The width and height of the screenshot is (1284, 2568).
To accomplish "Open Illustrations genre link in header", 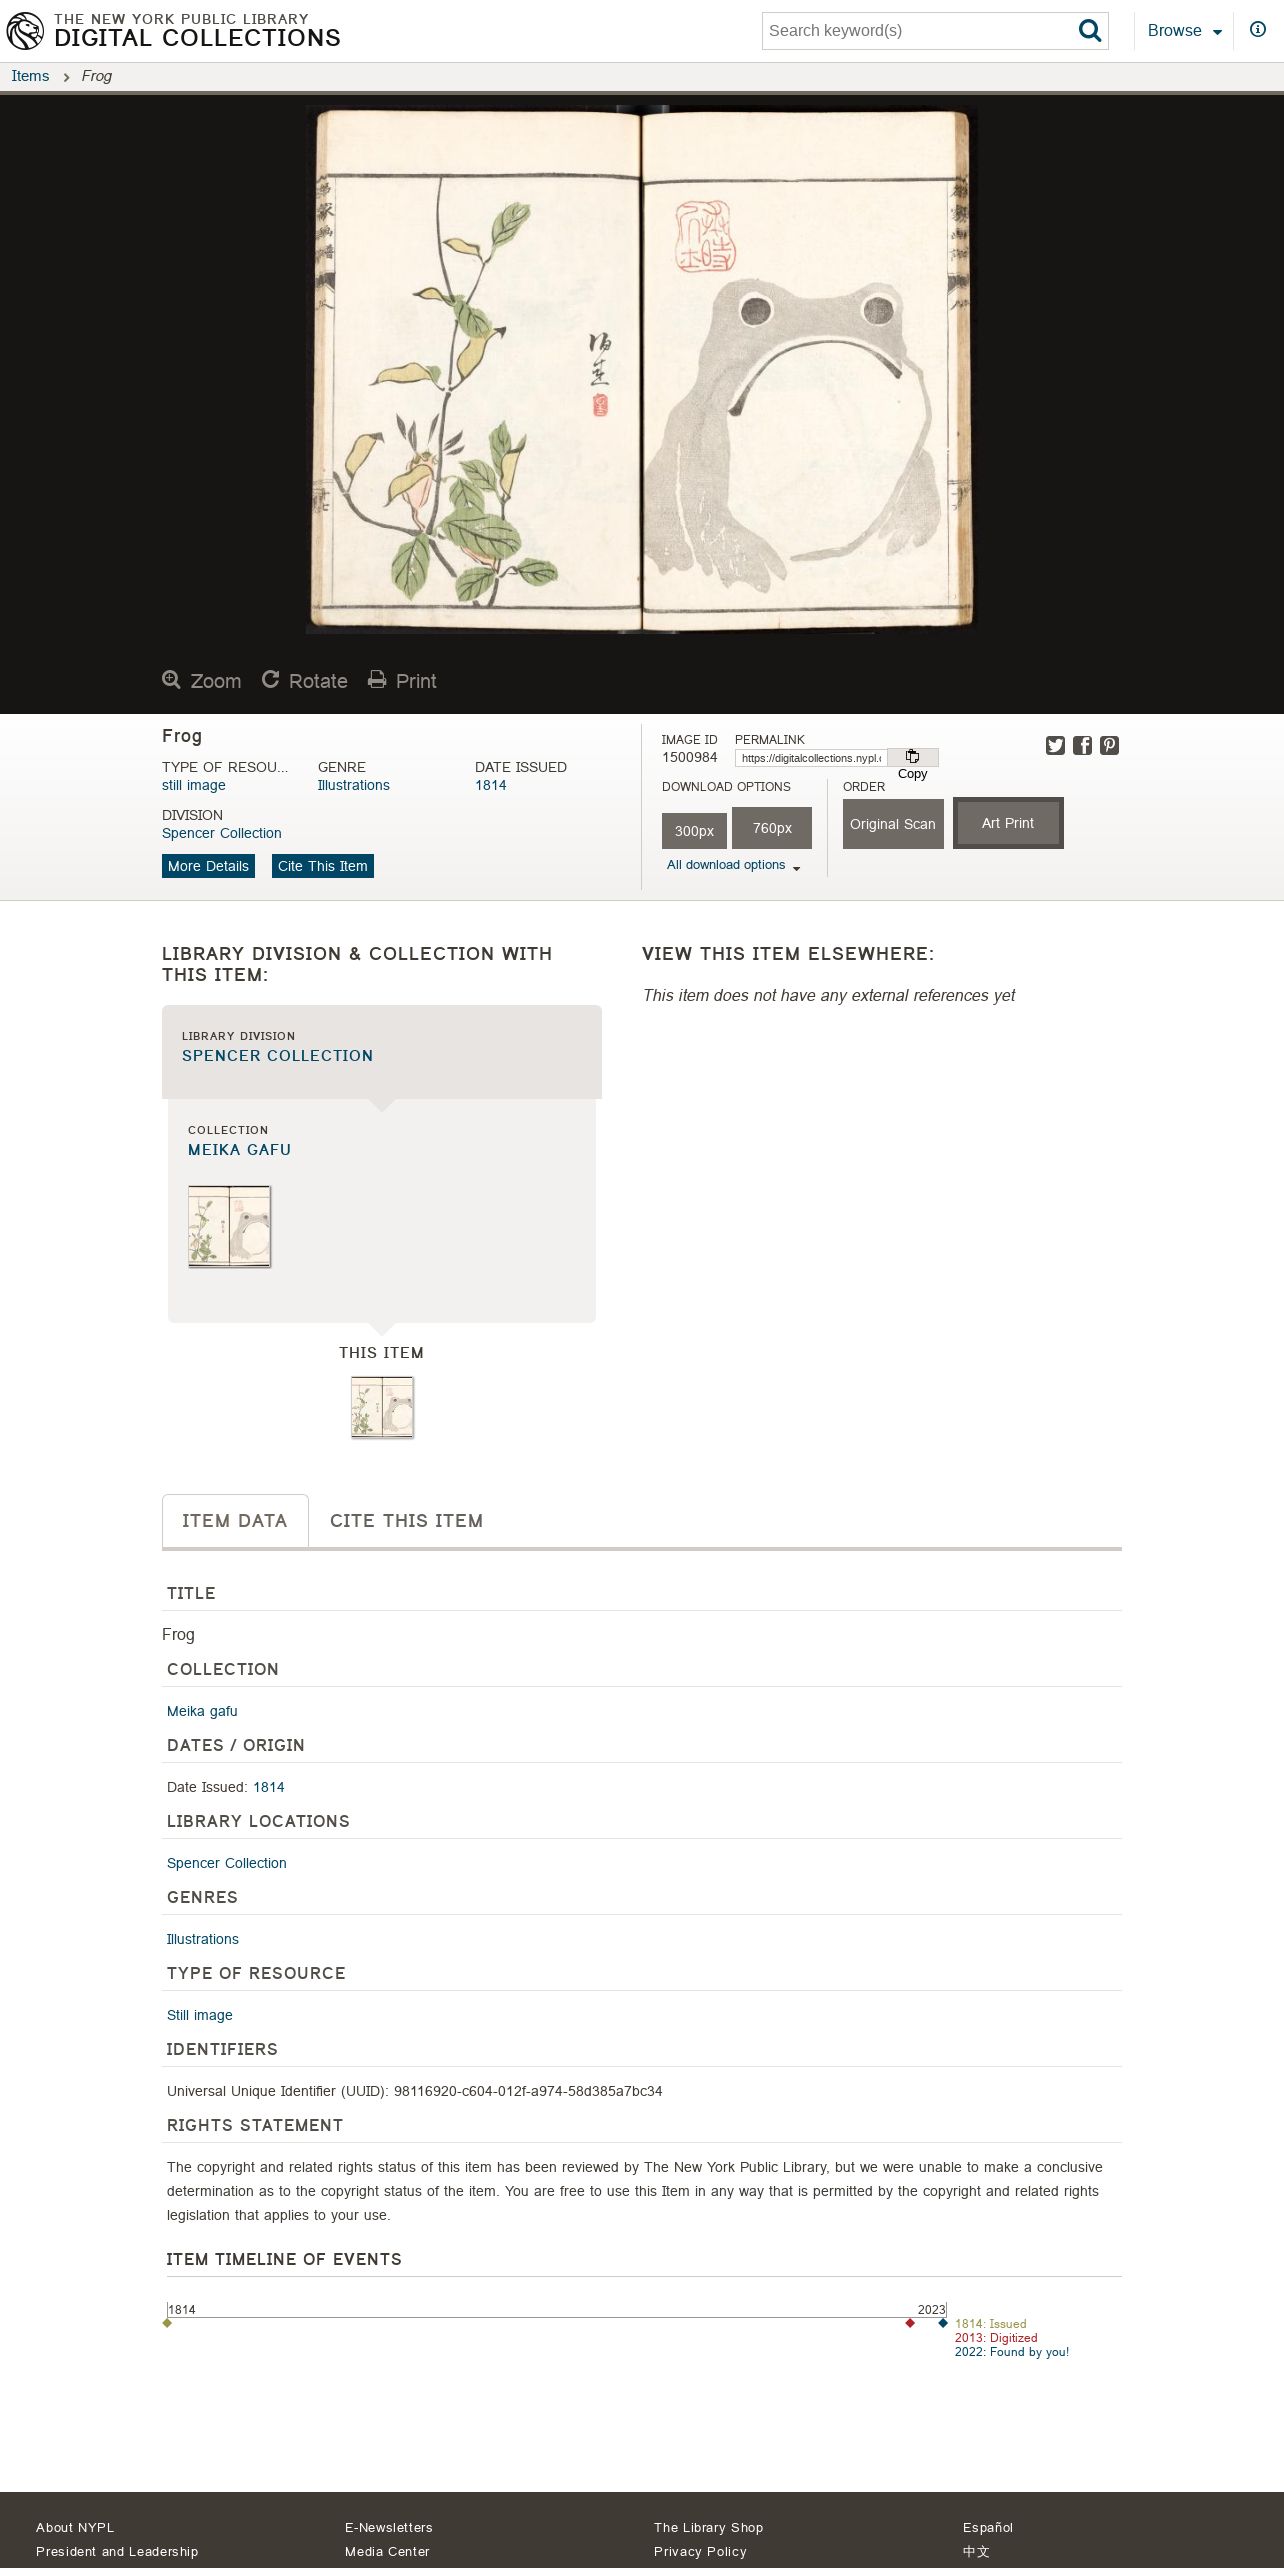I will pyautogui.click(x=354, y=785).
